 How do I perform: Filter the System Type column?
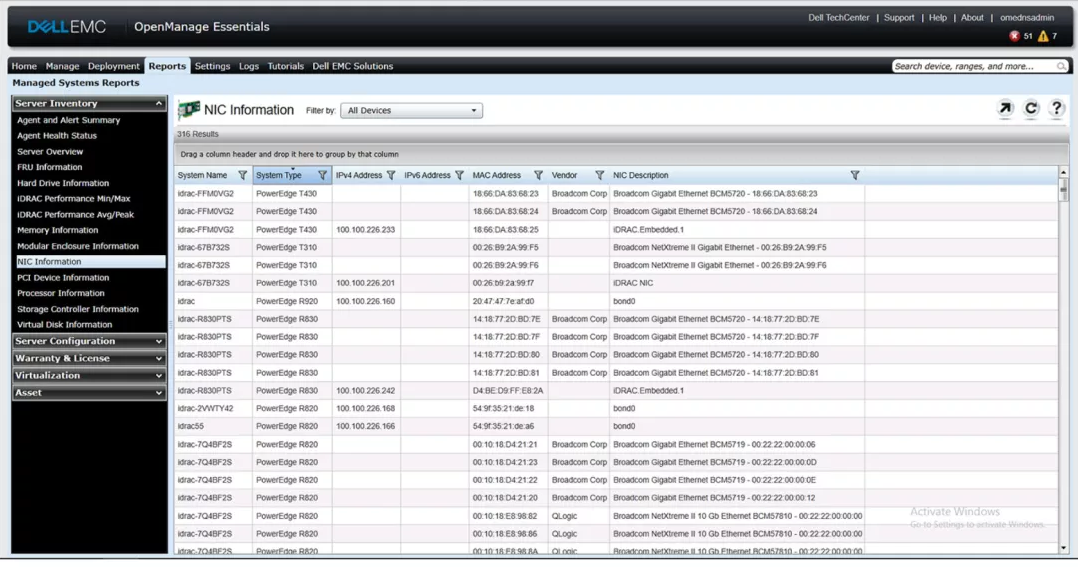[x=322, y=175]
